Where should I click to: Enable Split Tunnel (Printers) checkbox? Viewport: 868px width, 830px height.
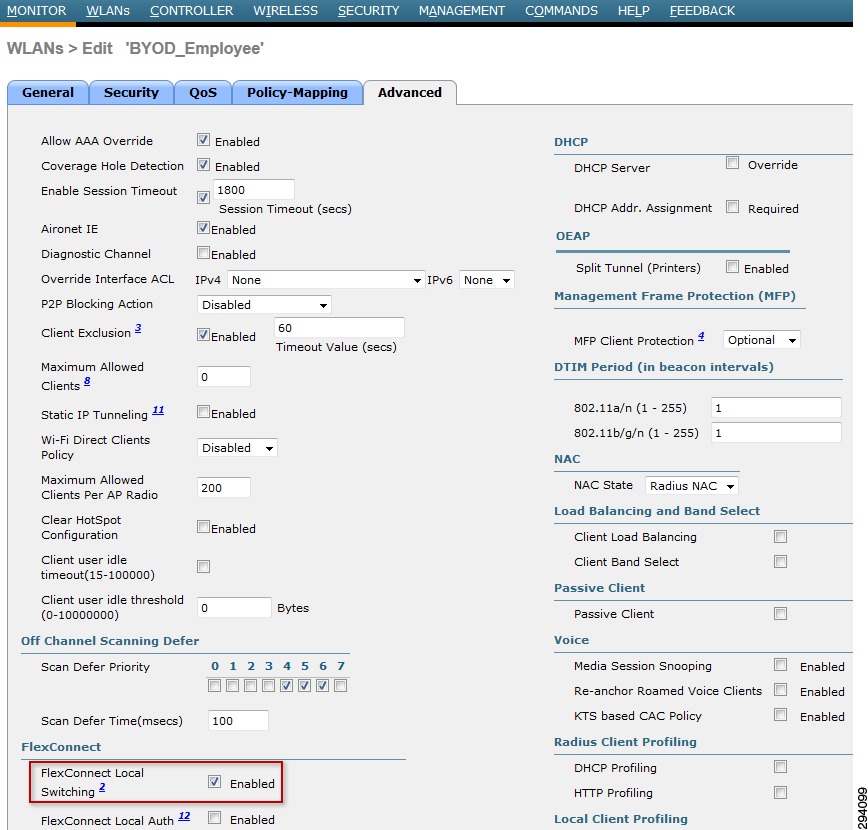pyautogui.click(x=732, y=267)
